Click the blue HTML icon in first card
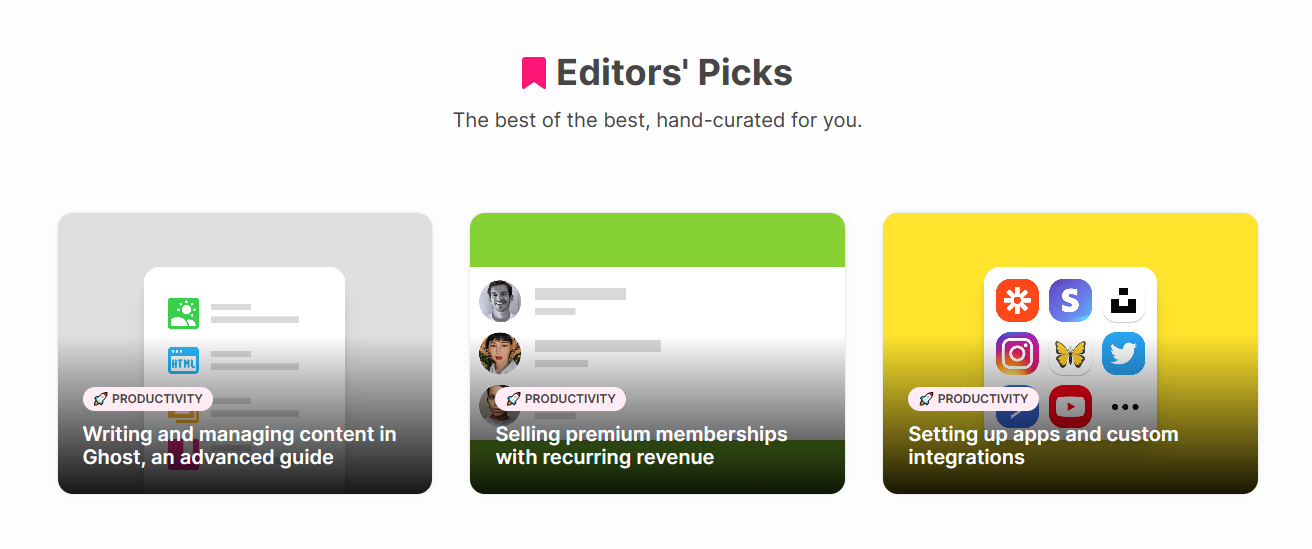1312x549 pixels. [x=183, y=360]
